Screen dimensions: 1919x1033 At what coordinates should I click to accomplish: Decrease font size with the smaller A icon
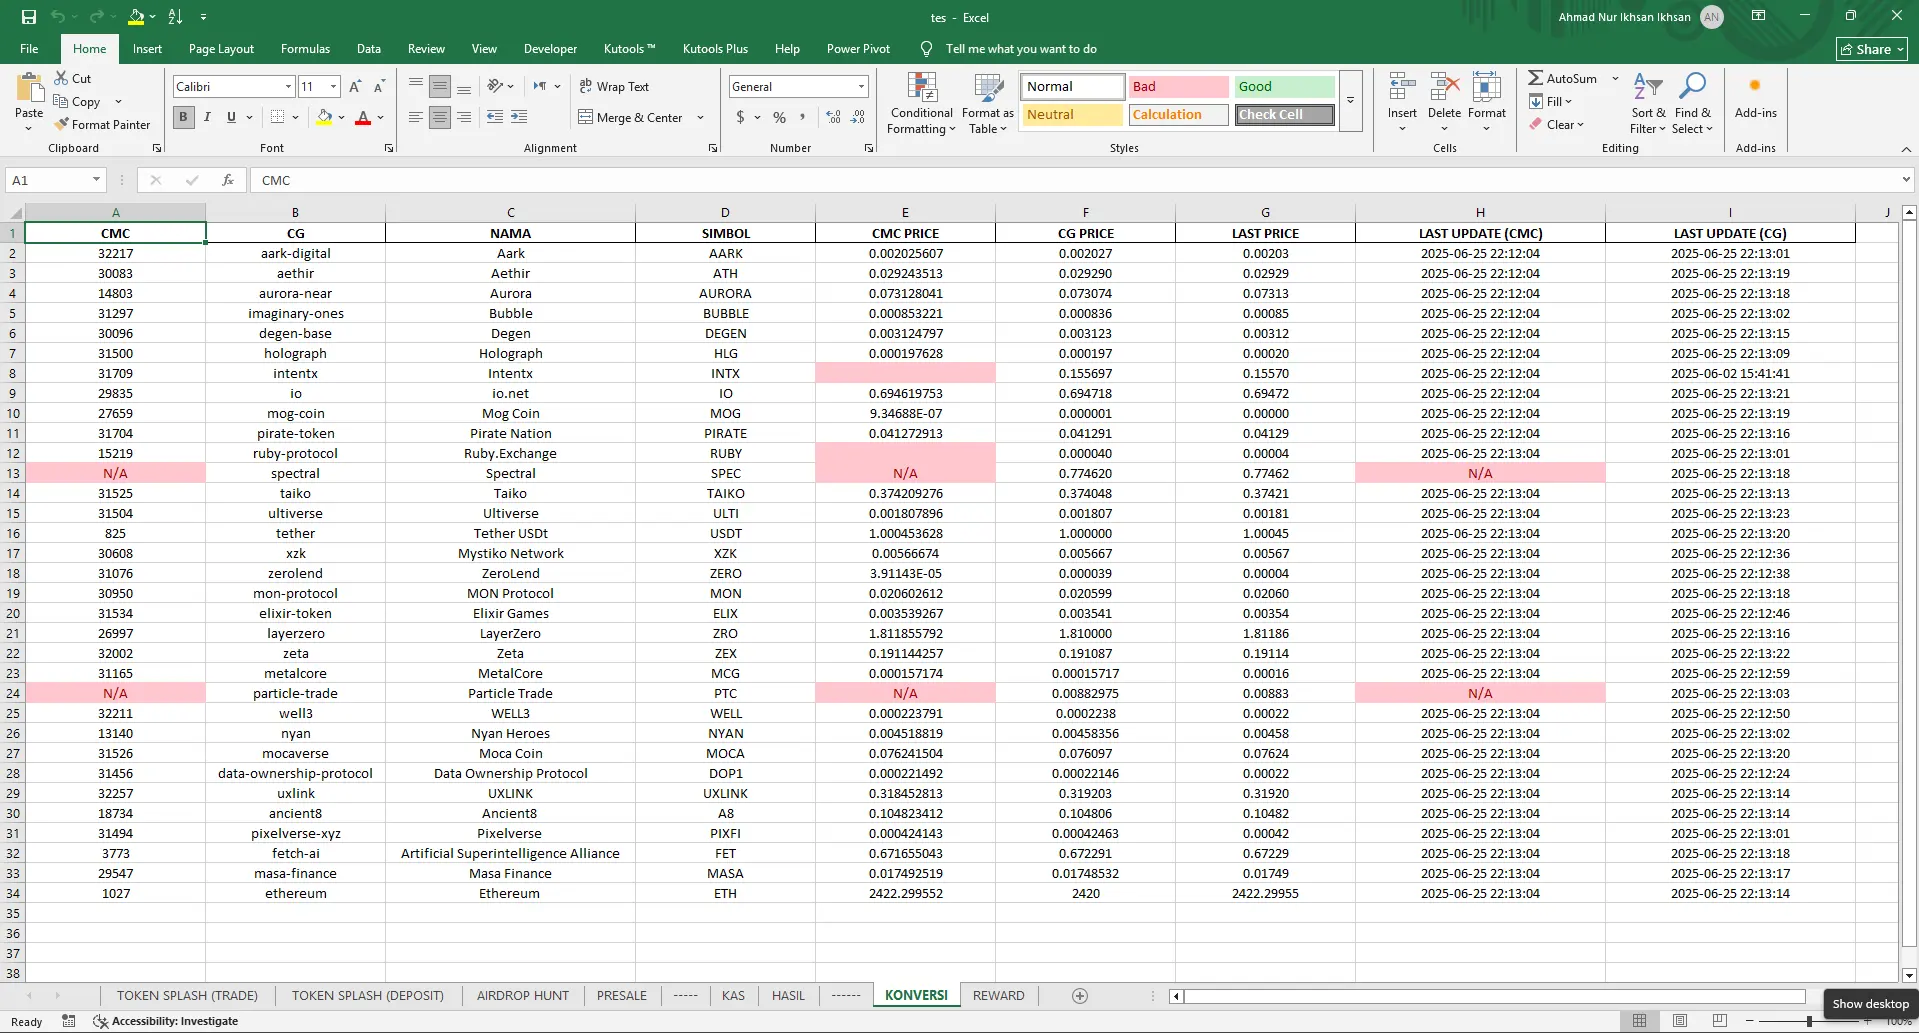tap(379, 87)
